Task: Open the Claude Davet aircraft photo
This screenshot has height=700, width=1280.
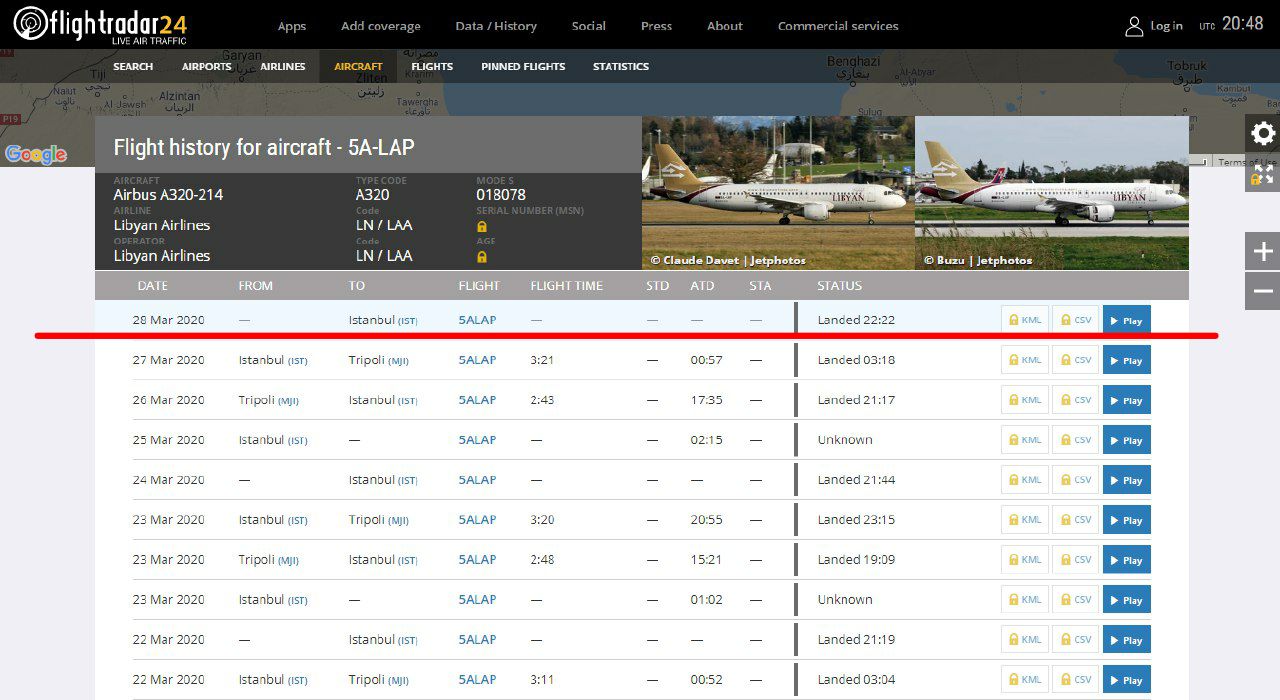Action: click(x=778, y=193)
